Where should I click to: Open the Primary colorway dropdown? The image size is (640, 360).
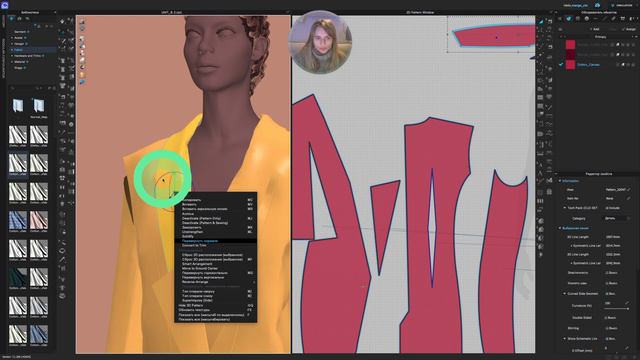600,37
